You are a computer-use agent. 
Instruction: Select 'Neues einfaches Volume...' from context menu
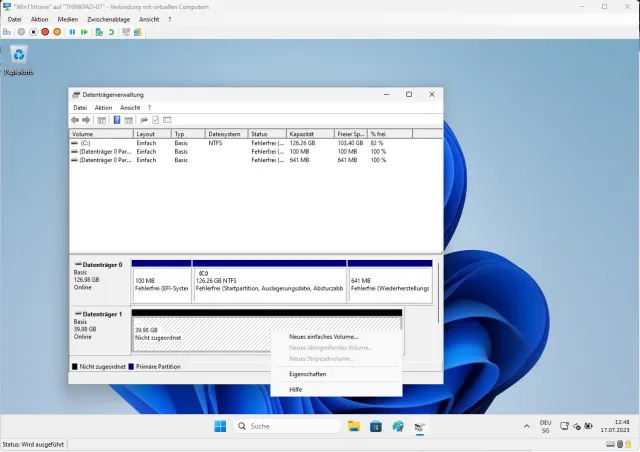pyautogui.click(x=323, y=337)
